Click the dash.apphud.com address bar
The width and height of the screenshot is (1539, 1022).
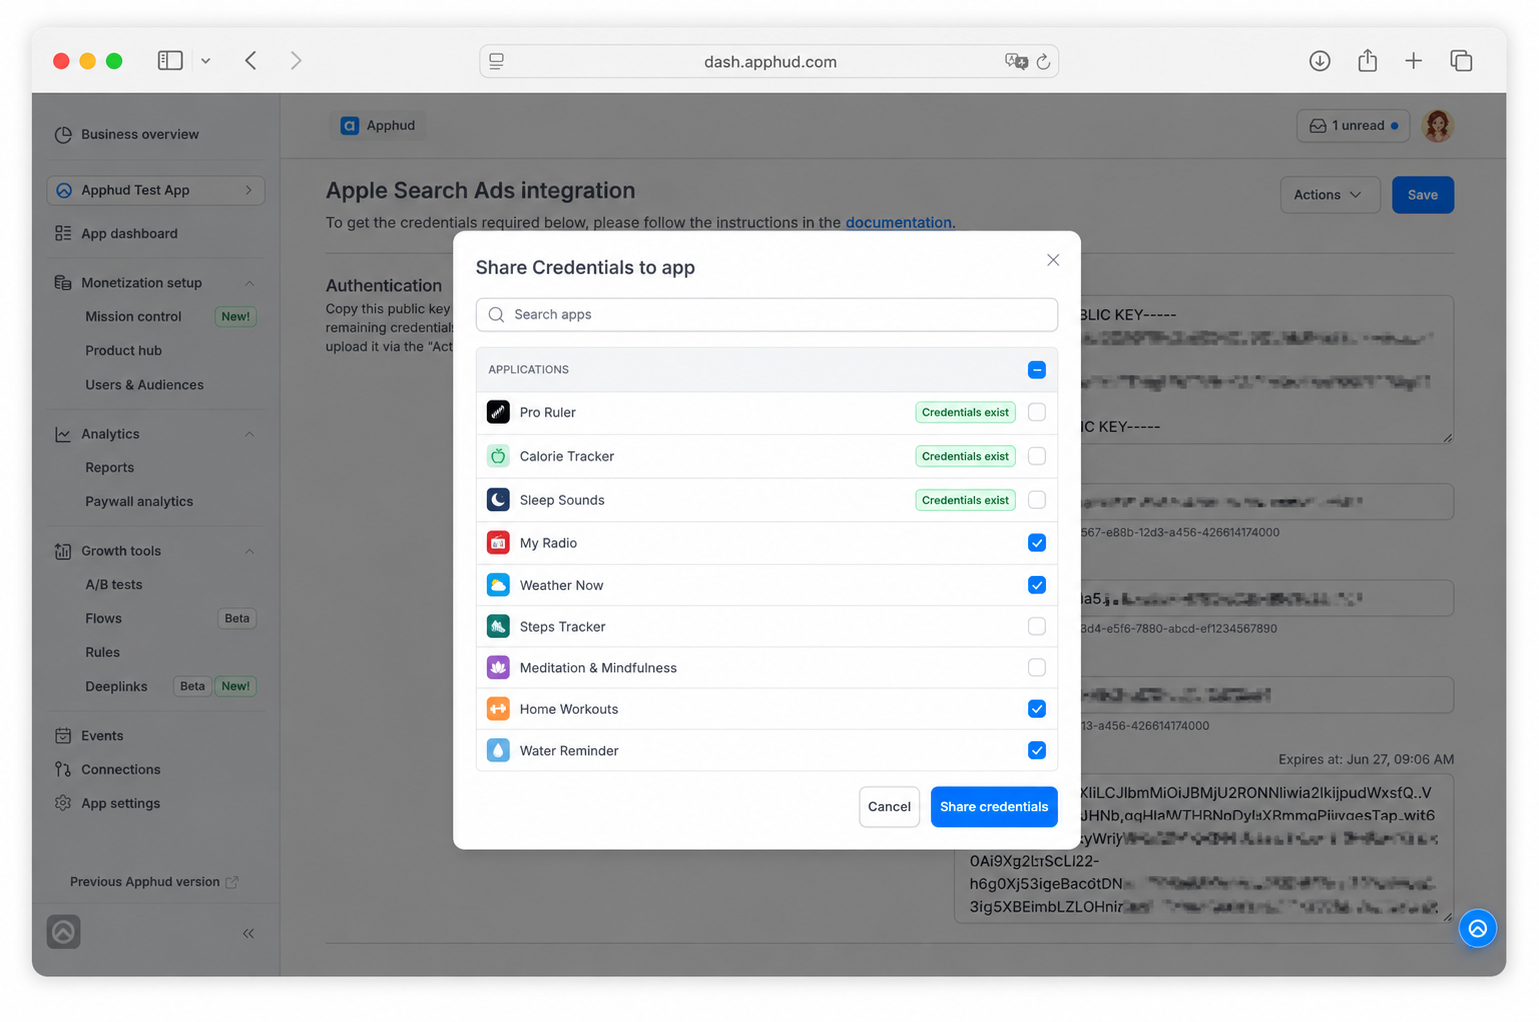tap(769, 62)
